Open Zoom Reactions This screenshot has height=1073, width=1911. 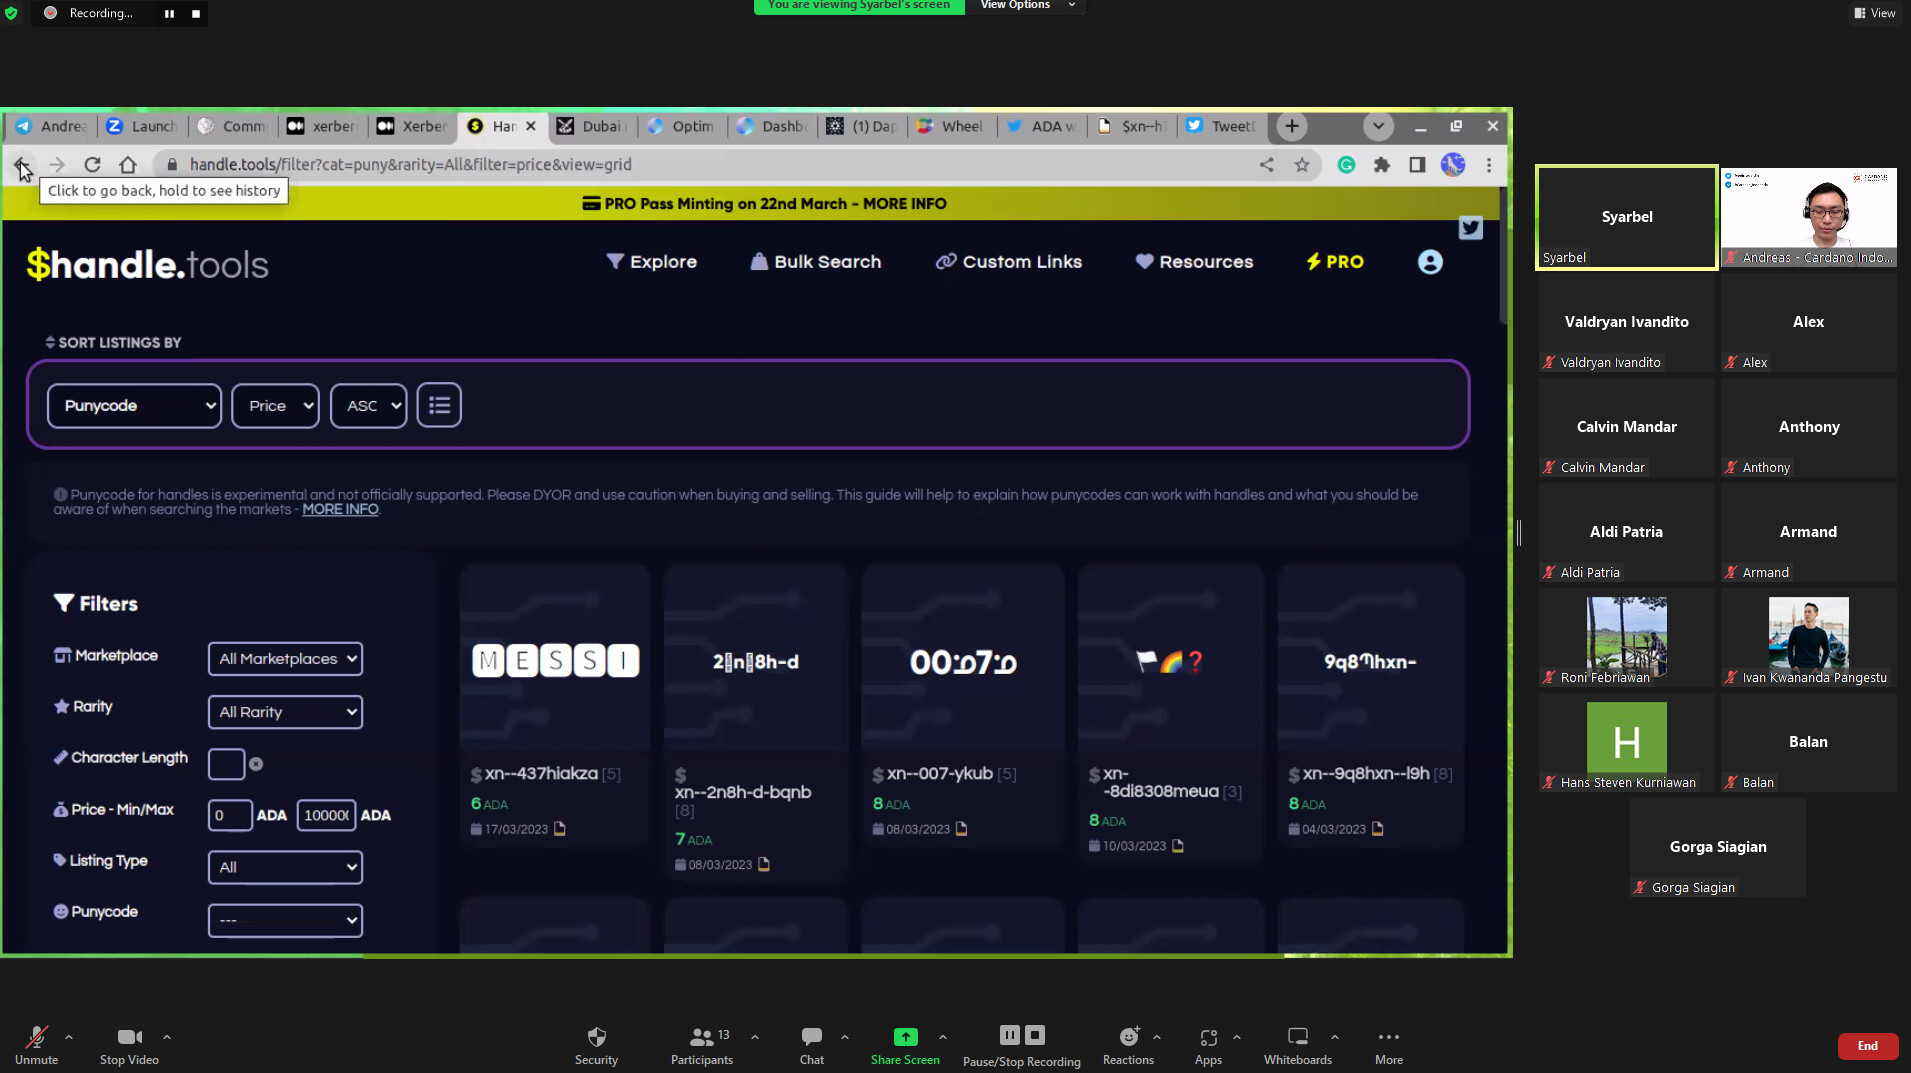coord(1128,1045)
